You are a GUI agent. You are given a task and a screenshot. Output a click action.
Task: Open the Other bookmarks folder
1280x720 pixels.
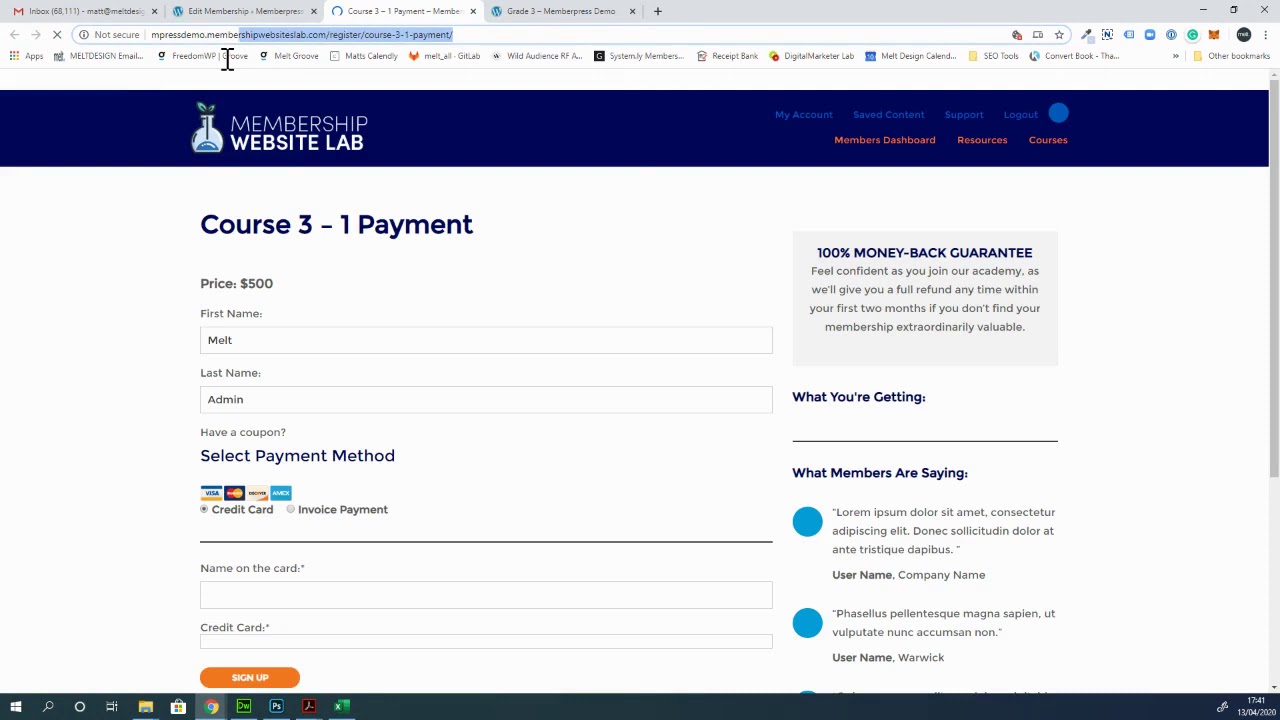(1231, 56)
